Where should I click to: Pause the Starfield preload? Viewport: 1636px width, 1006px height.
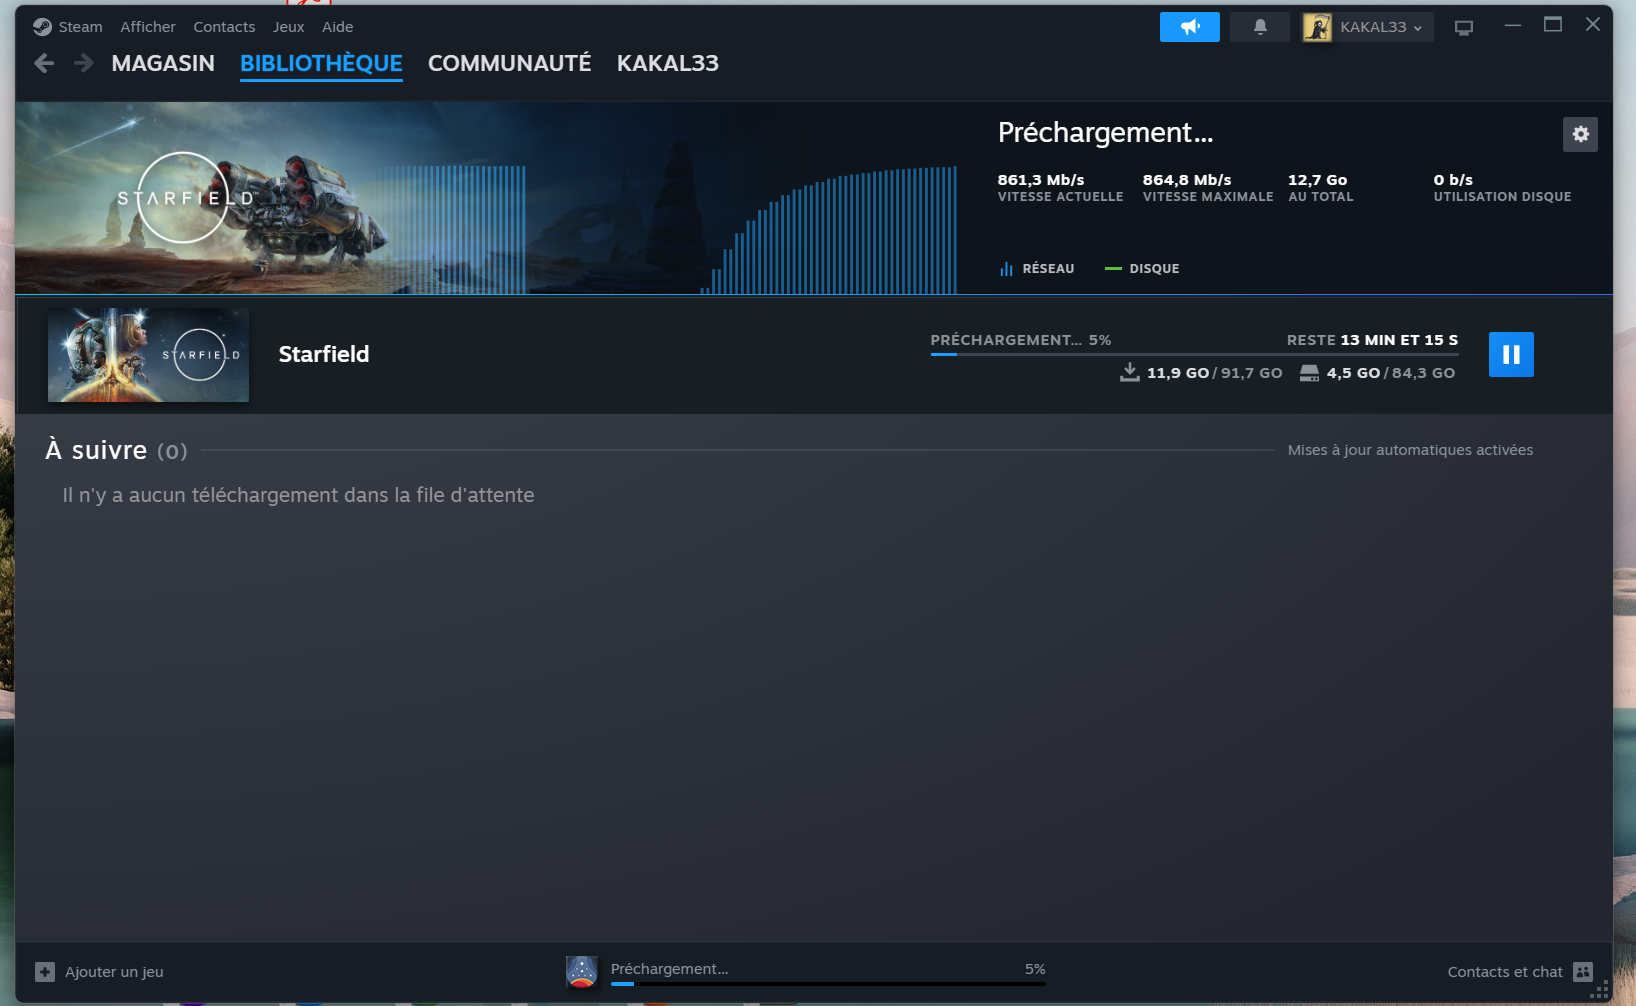pos(1511,354)
